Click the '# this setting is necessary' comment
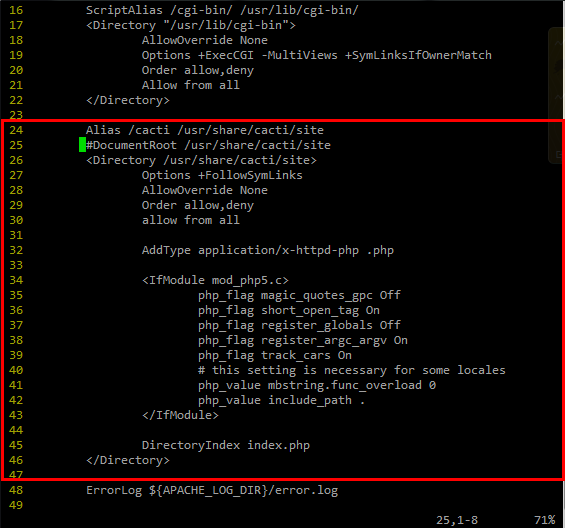 coord(352,371)
